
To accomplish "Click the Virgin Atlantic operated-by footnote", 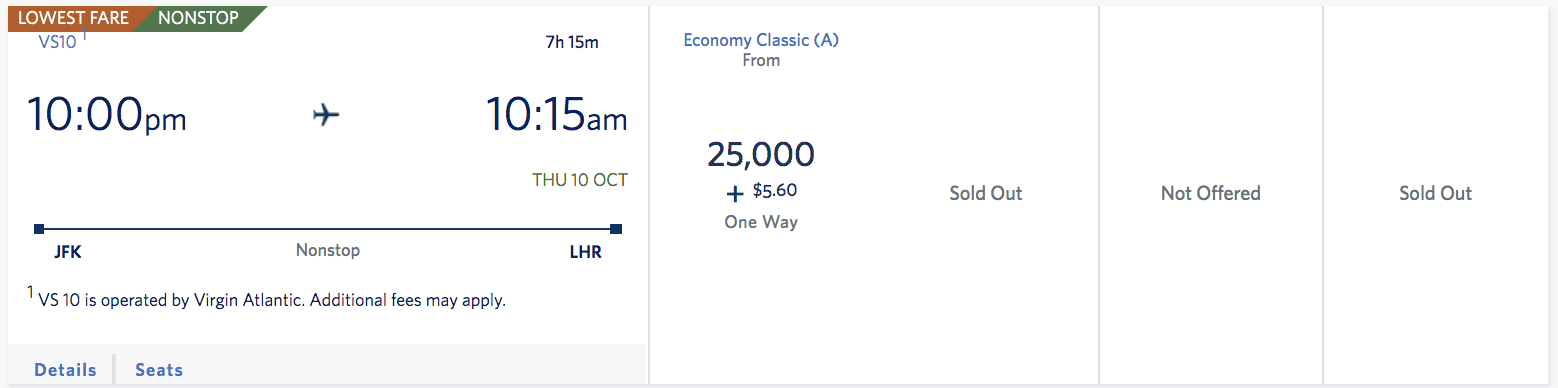I will click(x=266, y=298).
